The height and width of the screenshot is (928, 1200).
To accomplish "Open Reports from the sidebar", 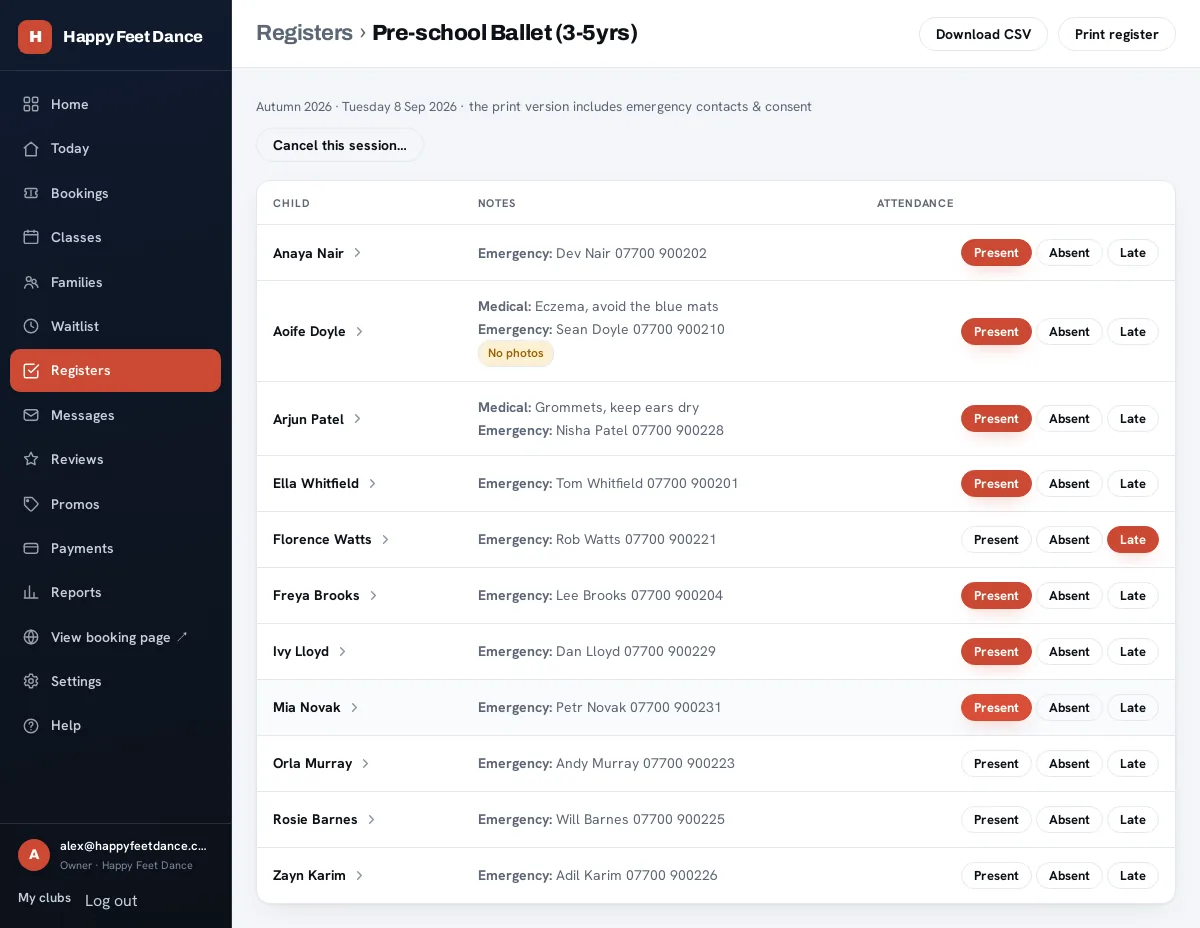I will (x=115, y=592).
